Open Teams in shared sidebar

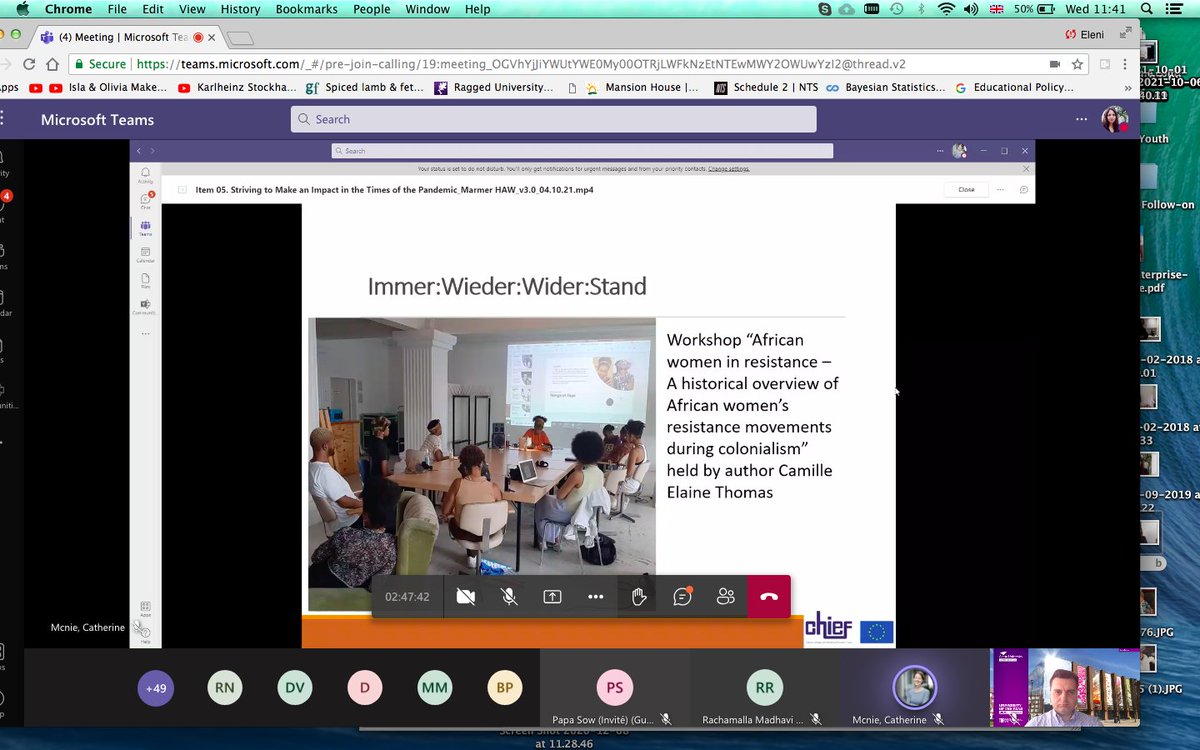pyautogui.click(x=145, y=228)
